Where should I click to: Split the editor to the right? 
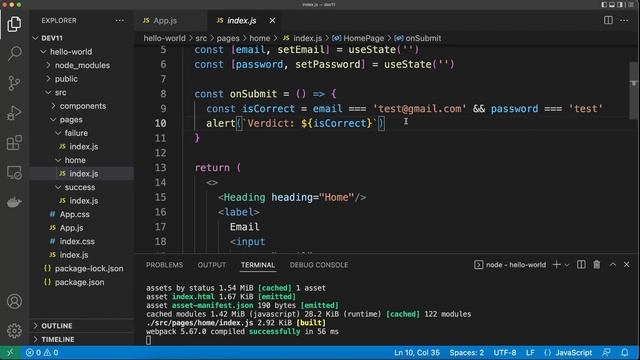pos(608,20)
